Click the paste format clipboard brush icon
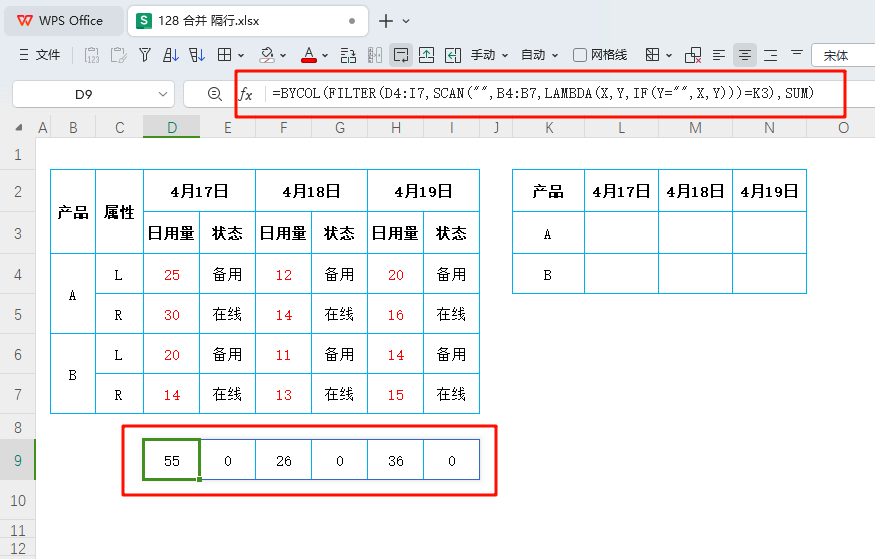Screen dimensions: 875x559 click(x=118, y=55)
